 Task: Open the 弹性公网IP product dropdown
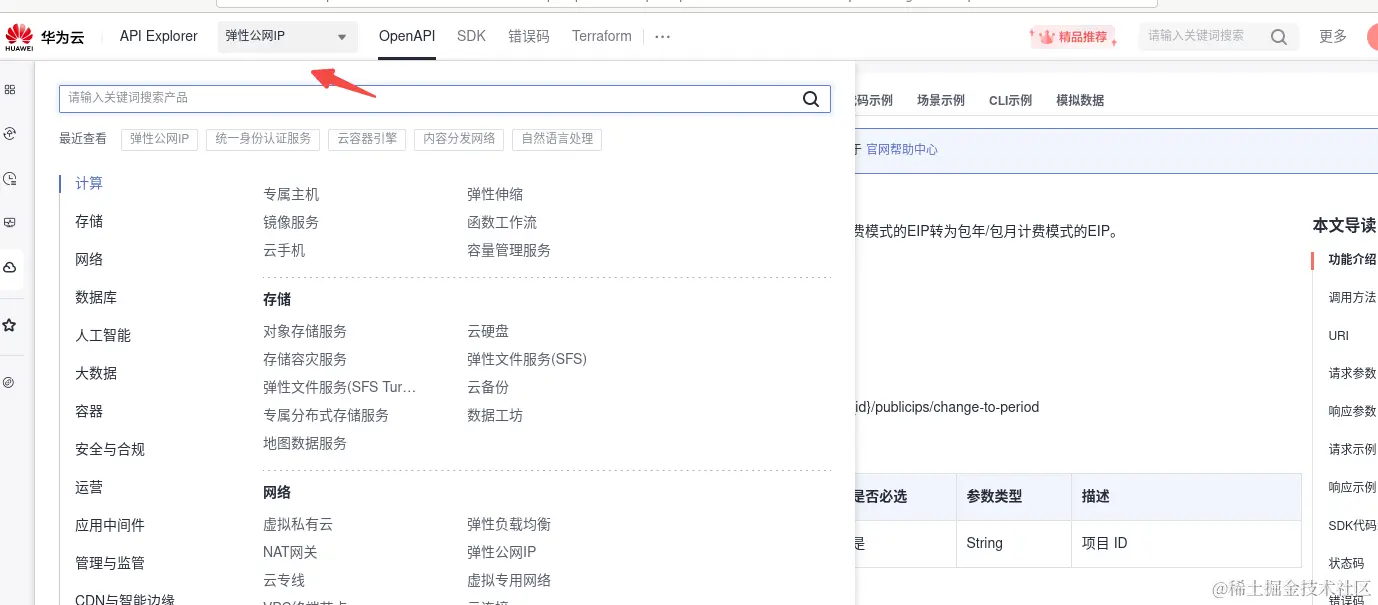(287, 37)
